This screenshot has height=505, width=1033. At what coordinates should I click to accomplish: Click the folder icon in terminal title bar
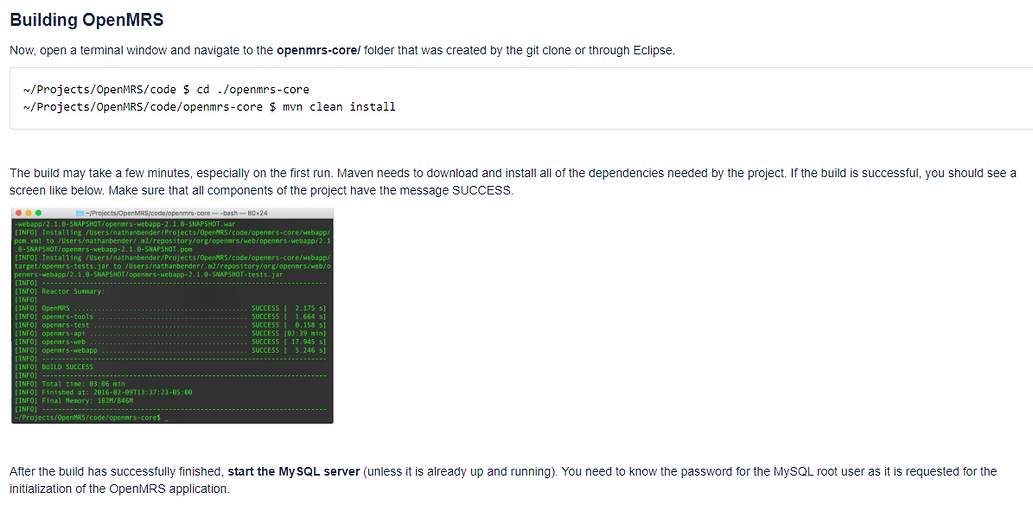(x=81, y=213)
